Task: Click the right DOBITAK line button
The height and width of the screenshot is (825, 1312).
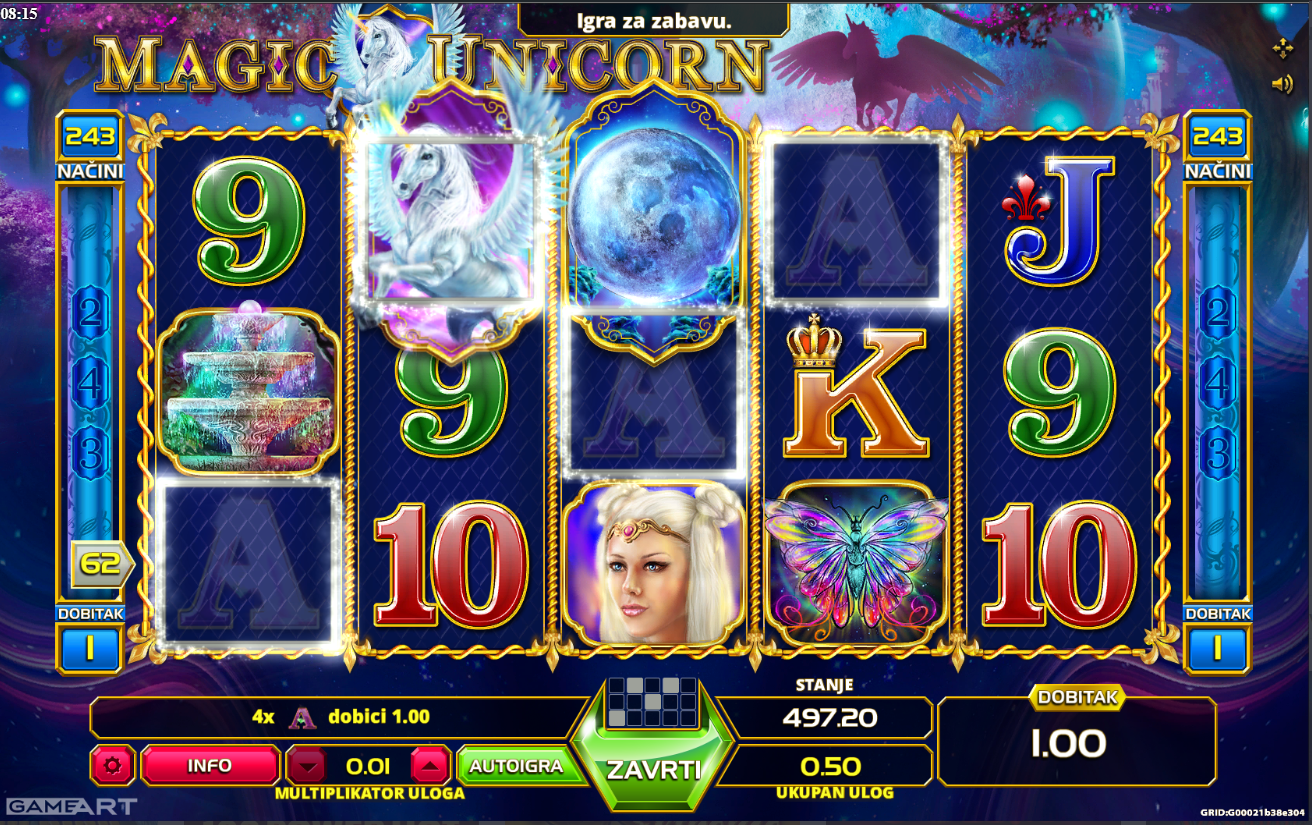Action: click(1217, 649)
